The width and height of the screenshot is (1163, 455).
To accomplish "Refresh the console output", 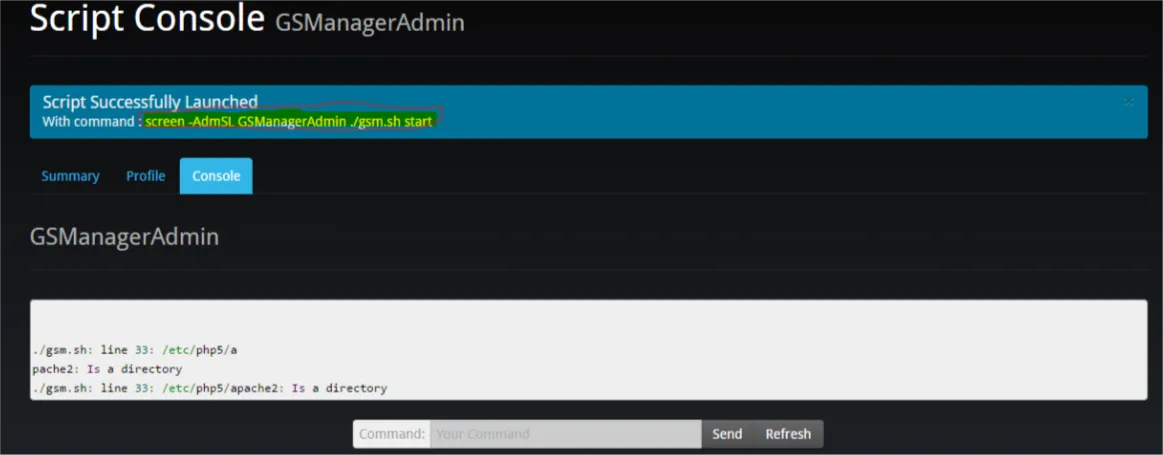I will 788,434.
